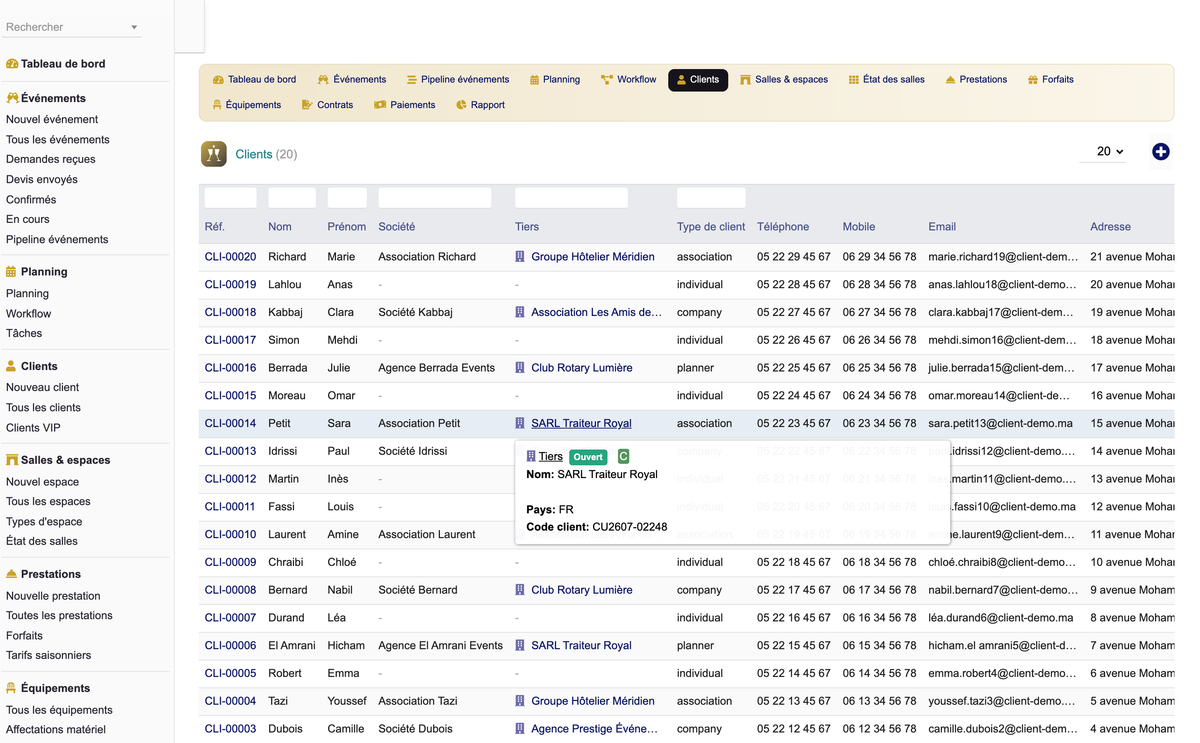The height and width of the screenshot is (743, 1200).
Task: Click the mobile number 06 28 34 56 78
Action: tap(879, 285)
